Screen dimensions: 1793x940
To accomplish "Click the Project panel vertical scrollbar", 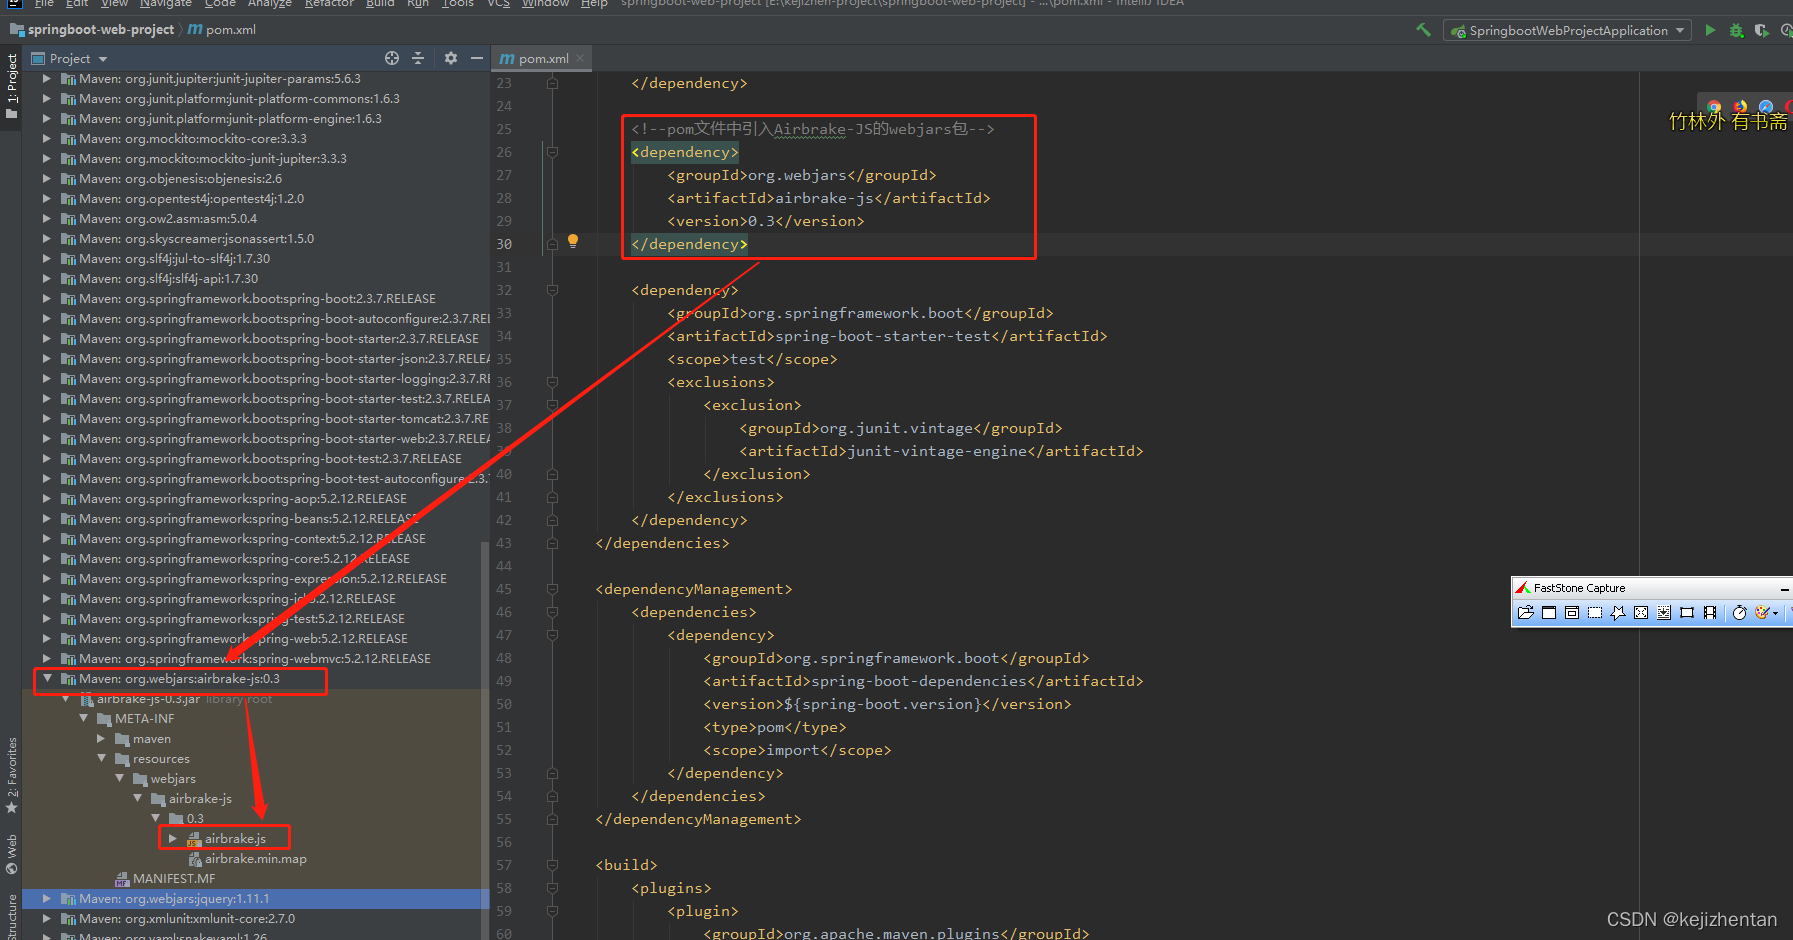I will click(x=485, y=740).
